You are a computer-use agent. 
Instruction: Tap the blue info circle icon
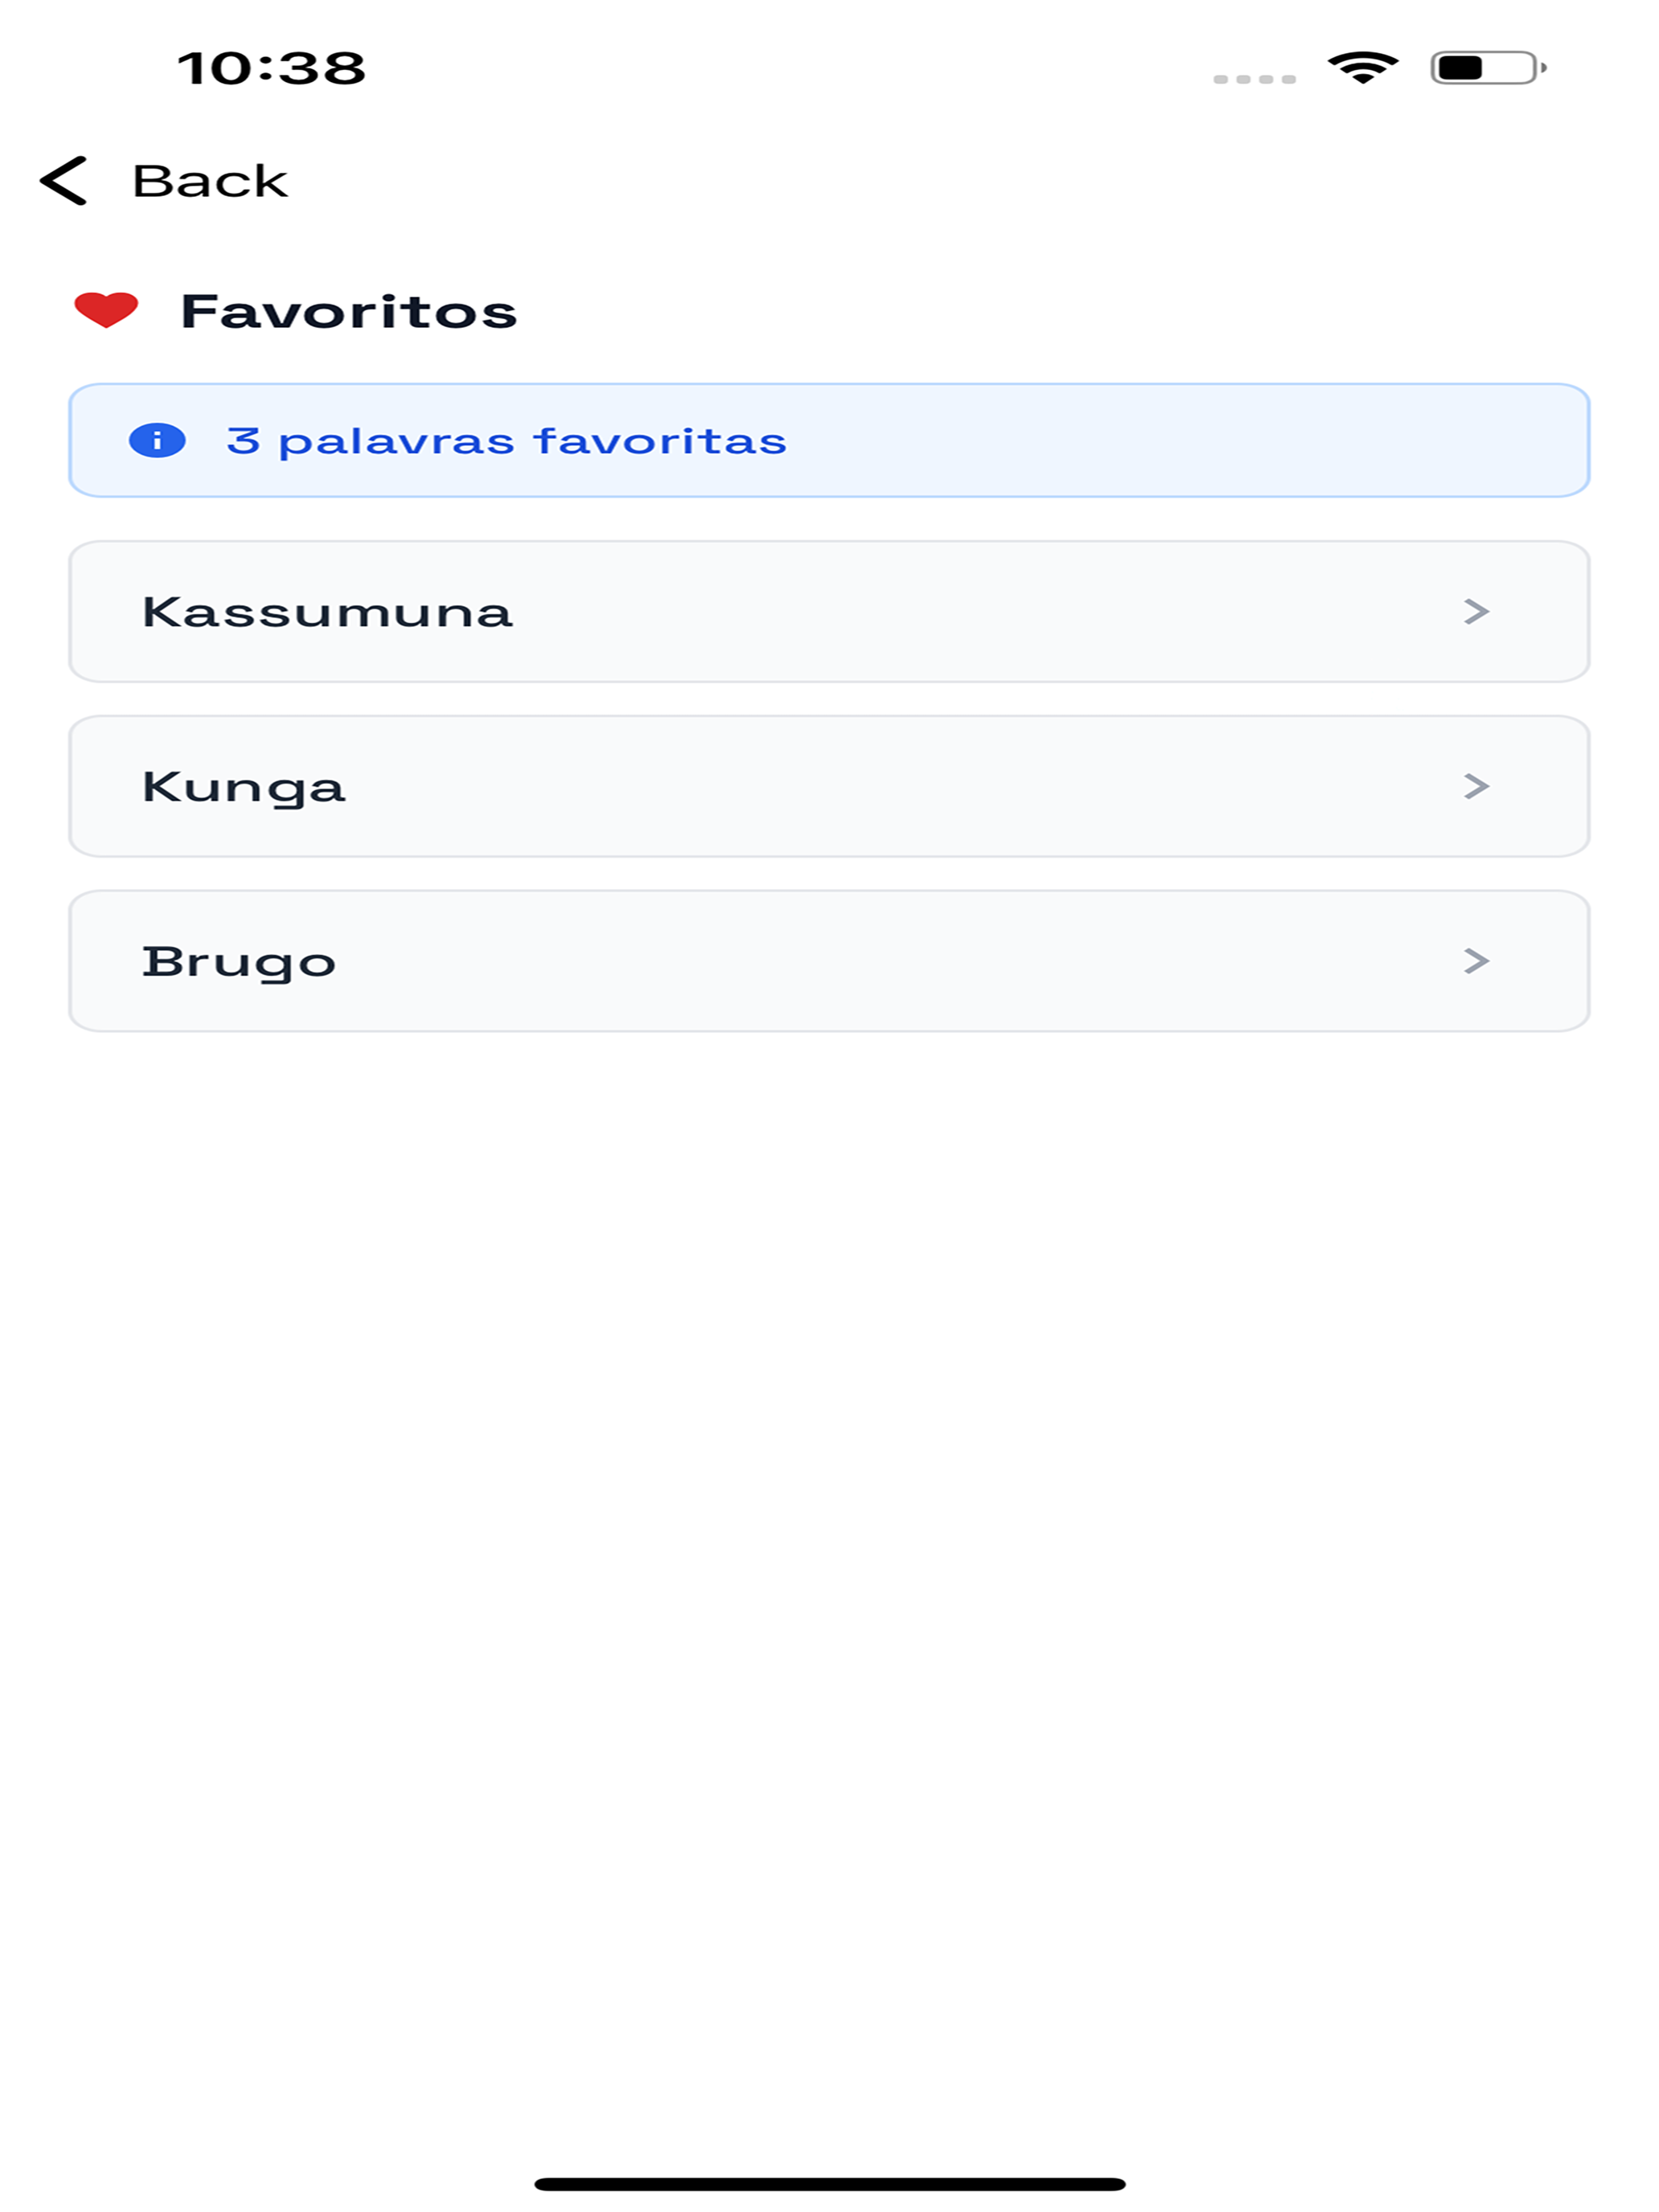(157, 440)
